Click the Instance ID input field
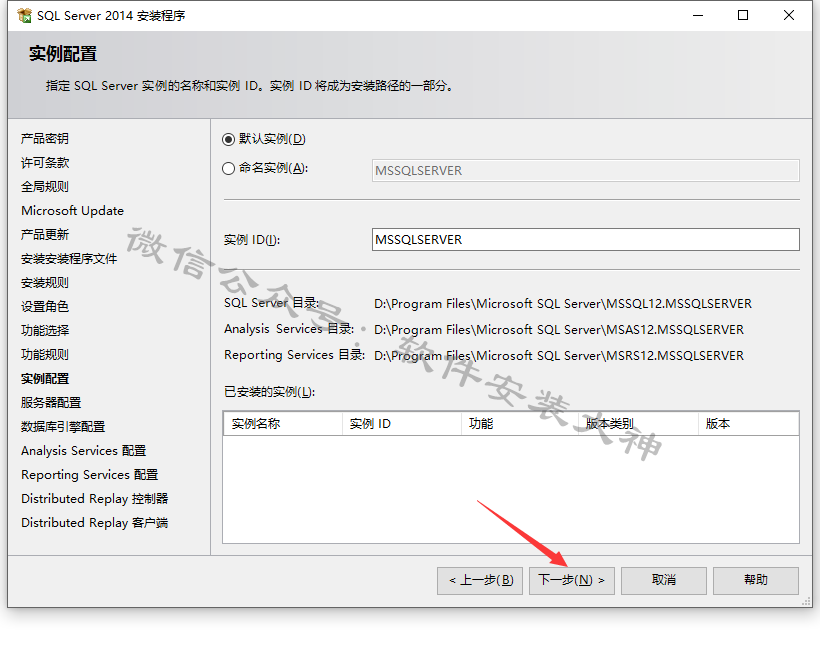This screenshot has width=820, height=652. point(586,239)
